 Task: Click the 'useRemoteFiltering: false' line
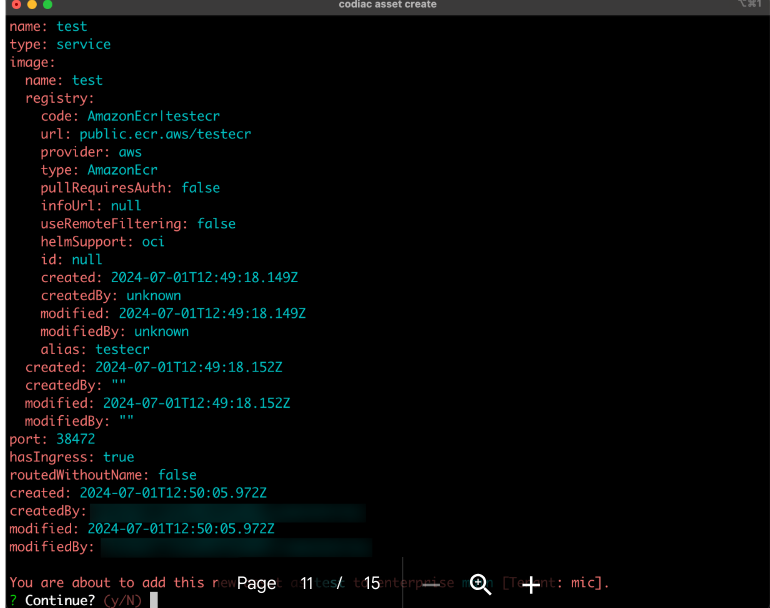138,224
